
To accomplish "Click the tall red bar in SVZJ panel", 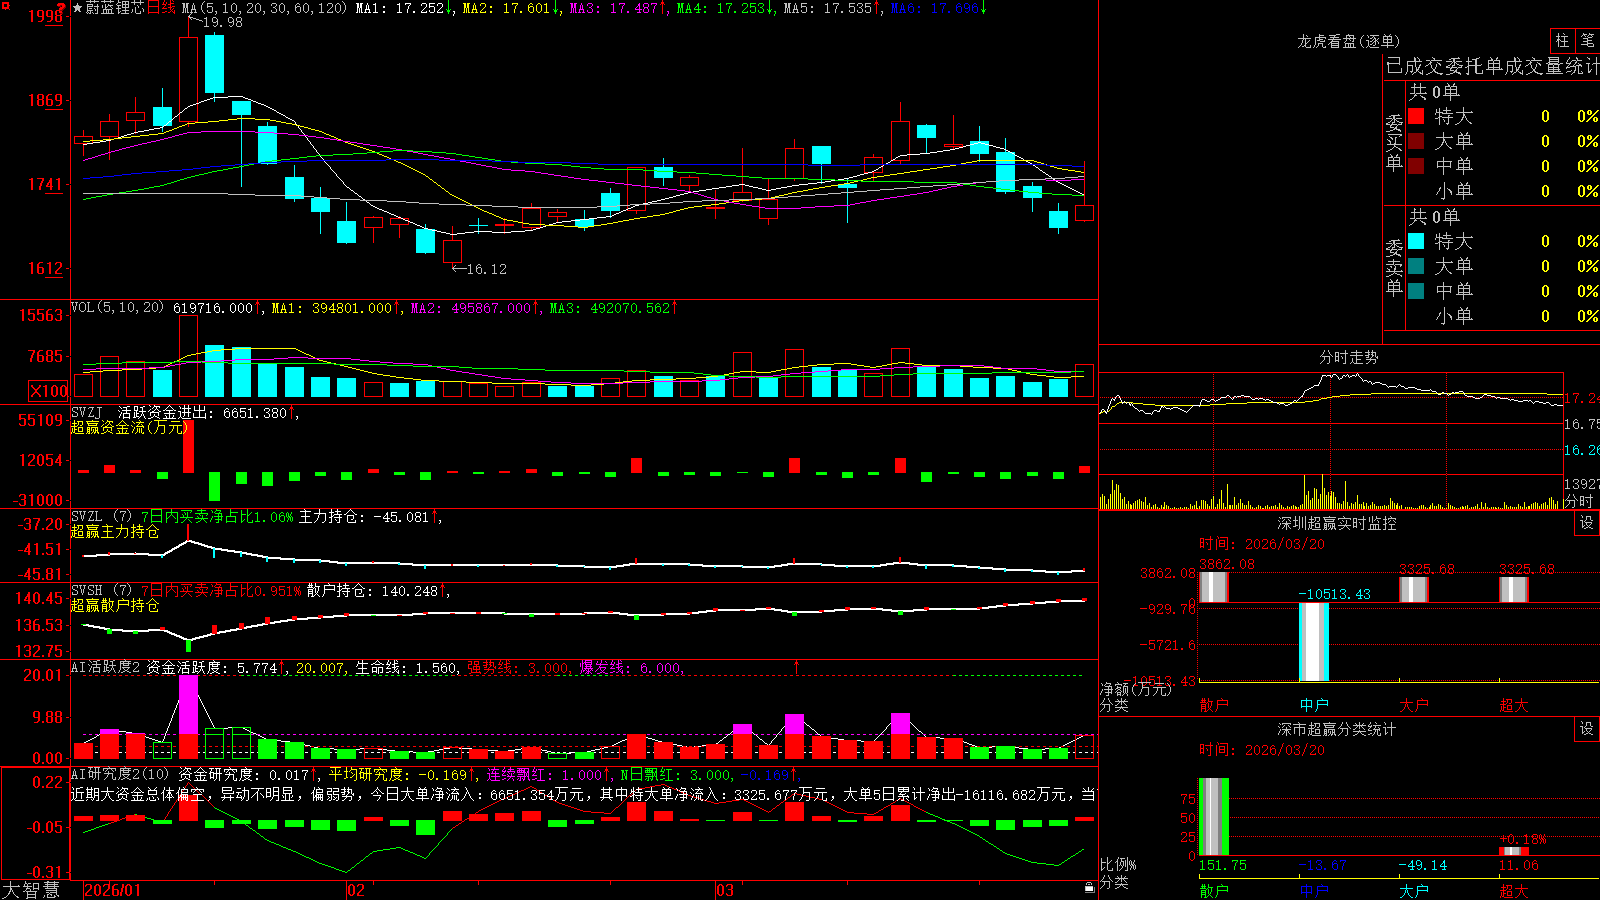I will coord(188,447).
